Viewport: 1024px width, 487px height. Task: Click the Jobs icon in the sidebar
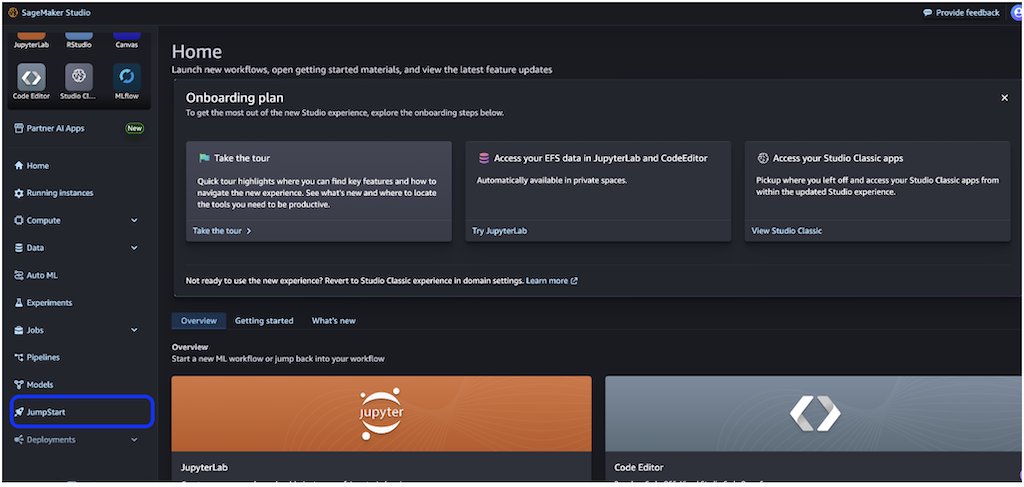[x=19, y=330]
